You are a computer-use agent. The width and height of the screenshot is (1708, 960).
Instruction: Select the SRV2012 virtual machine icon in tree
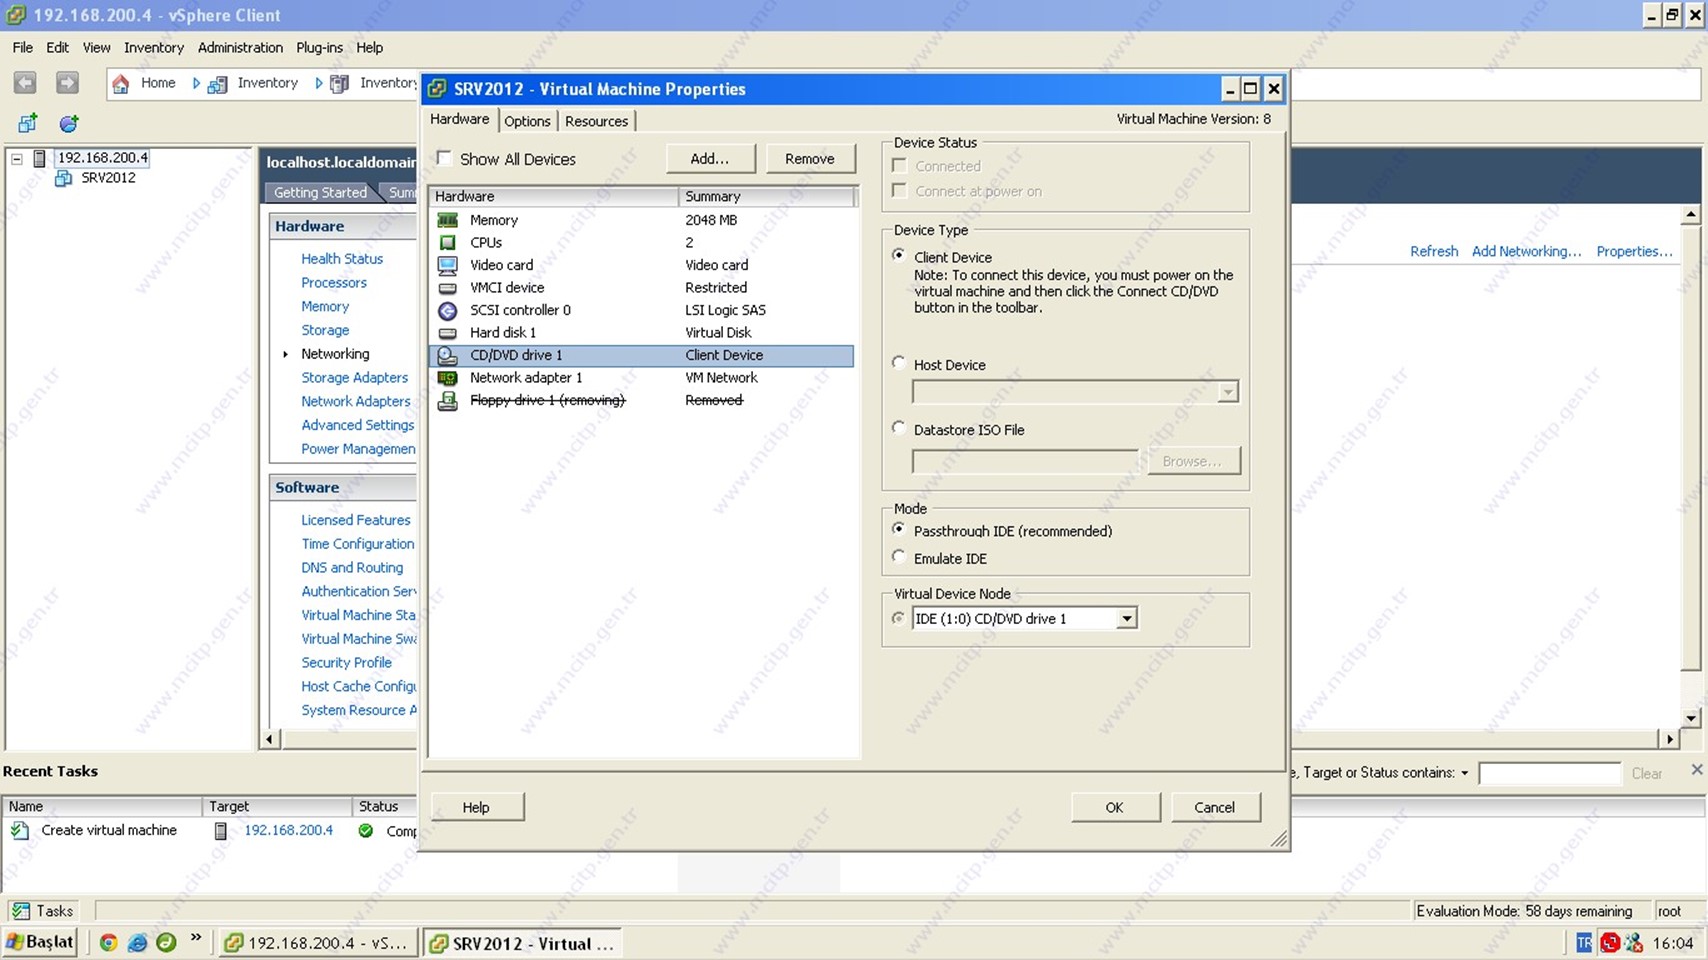pos(63,178)
